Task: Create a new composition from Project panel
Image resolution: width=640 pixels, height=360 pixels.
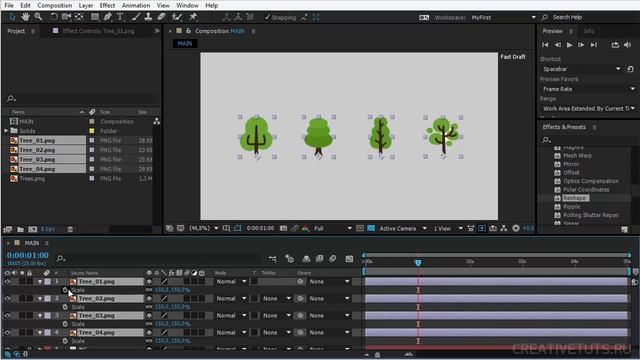Action: point(33,229)
